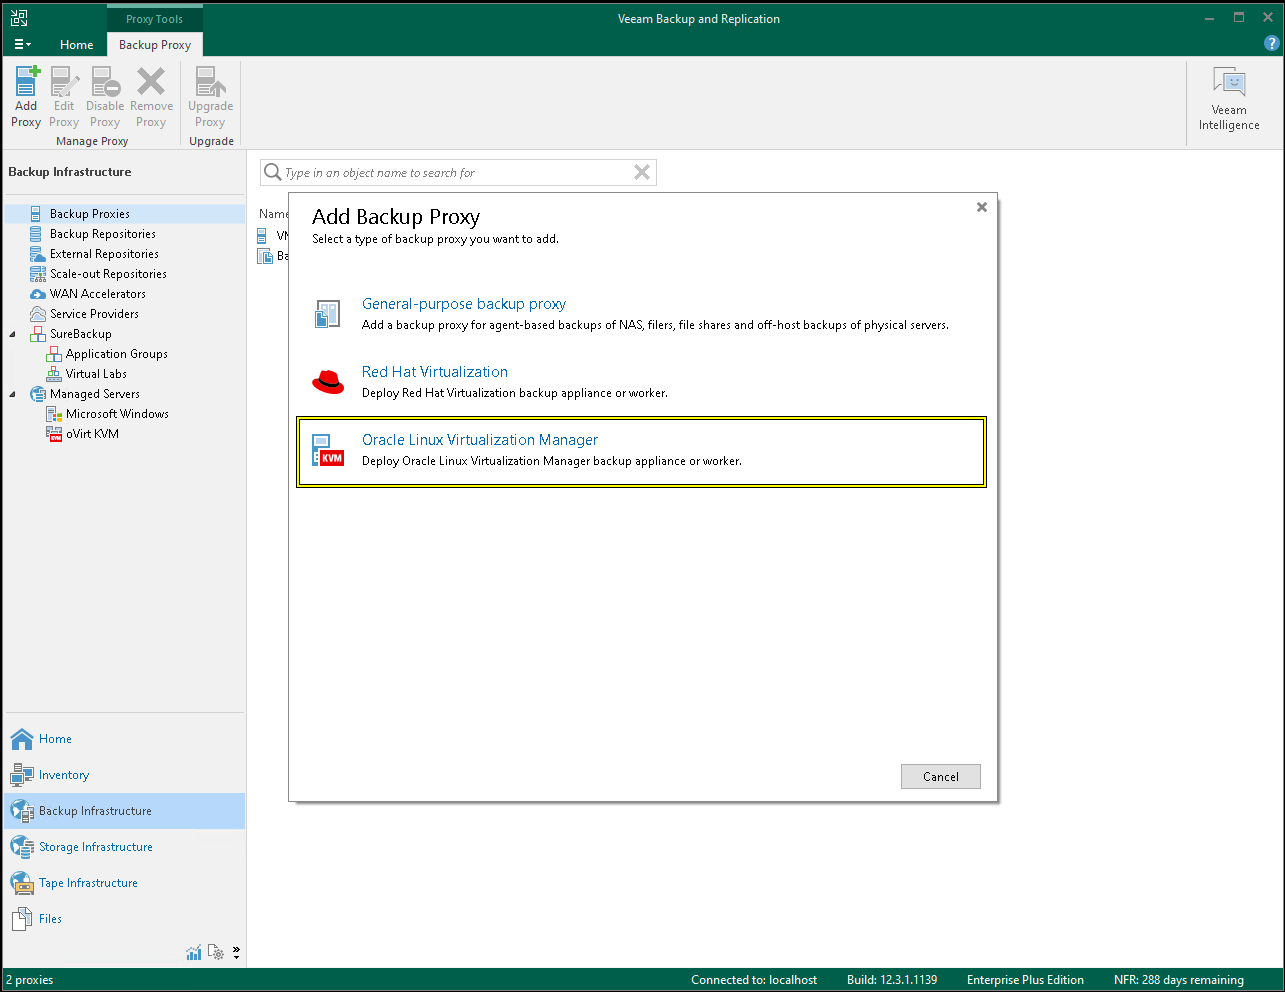Collapse the SureBackup tree node
Screen dimensions: 1285x992
tap(13, 334)
